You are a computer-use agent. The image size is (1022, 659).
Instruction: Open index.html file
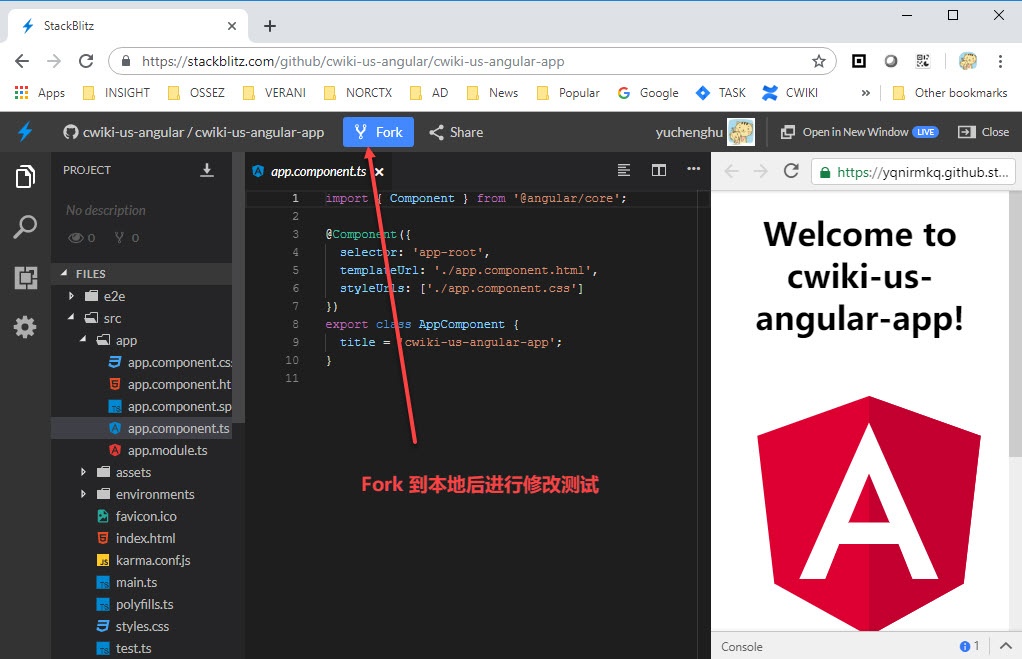tap(136, 538)
